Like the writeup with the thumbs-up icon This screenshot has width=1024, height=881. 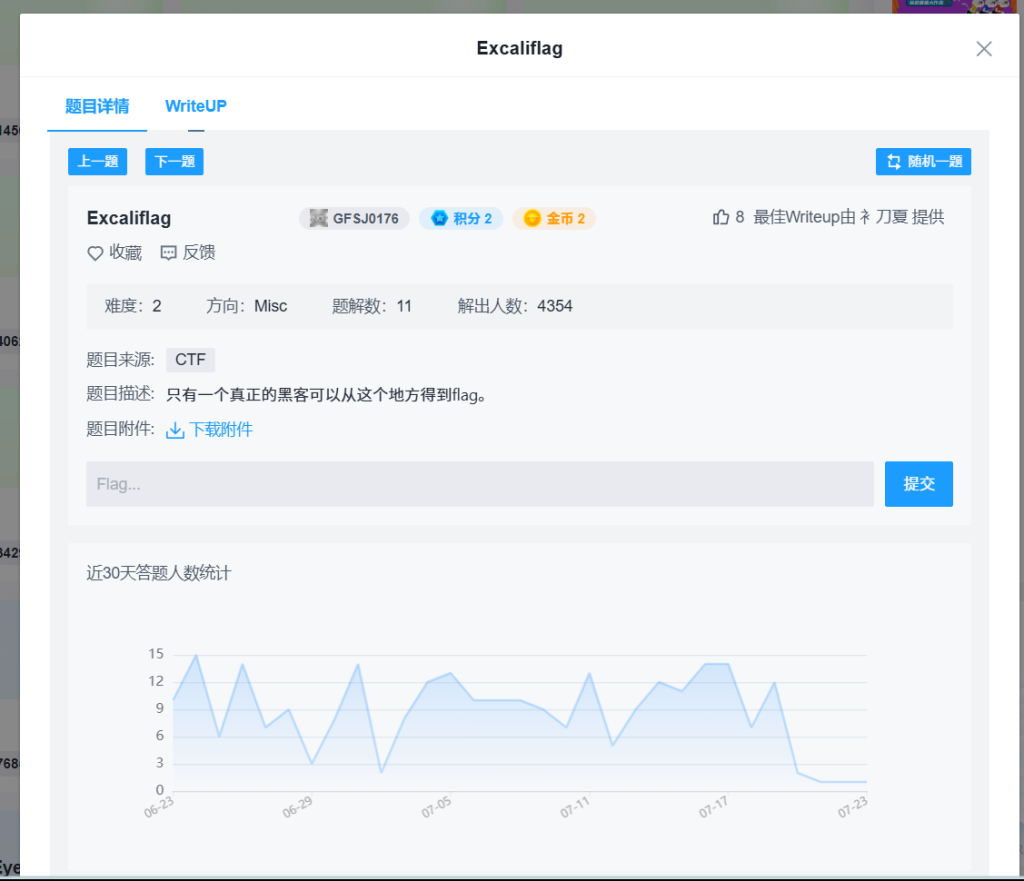pos(721,217)
